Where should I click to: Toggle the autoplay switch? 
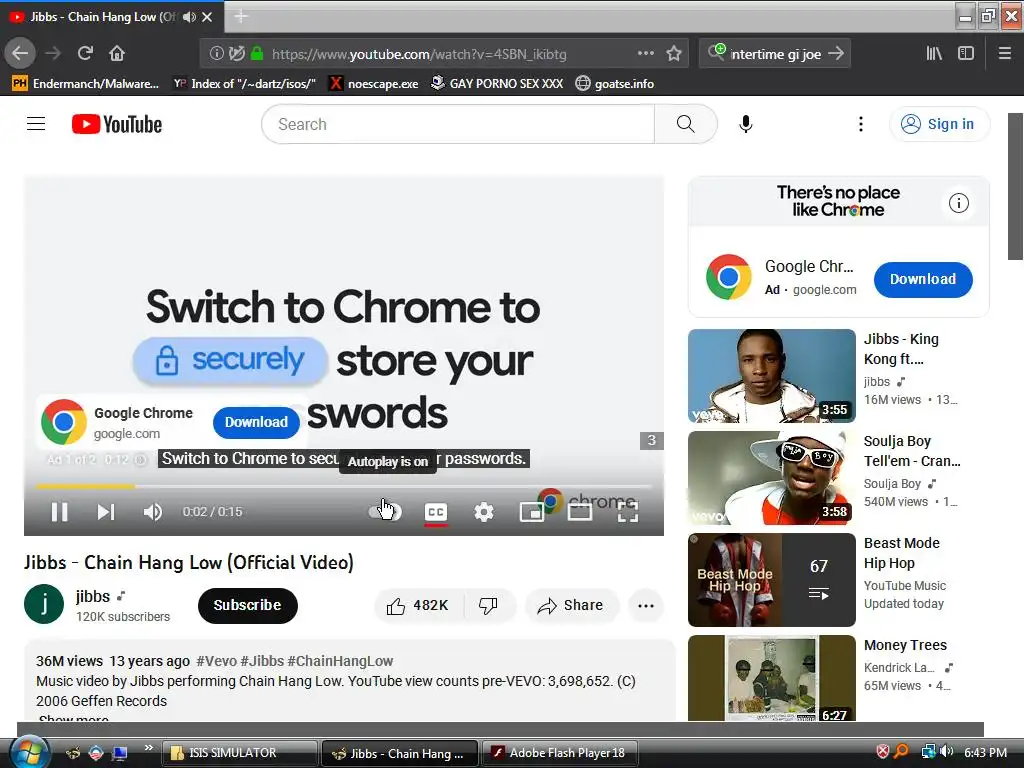[x=385, y=512]
